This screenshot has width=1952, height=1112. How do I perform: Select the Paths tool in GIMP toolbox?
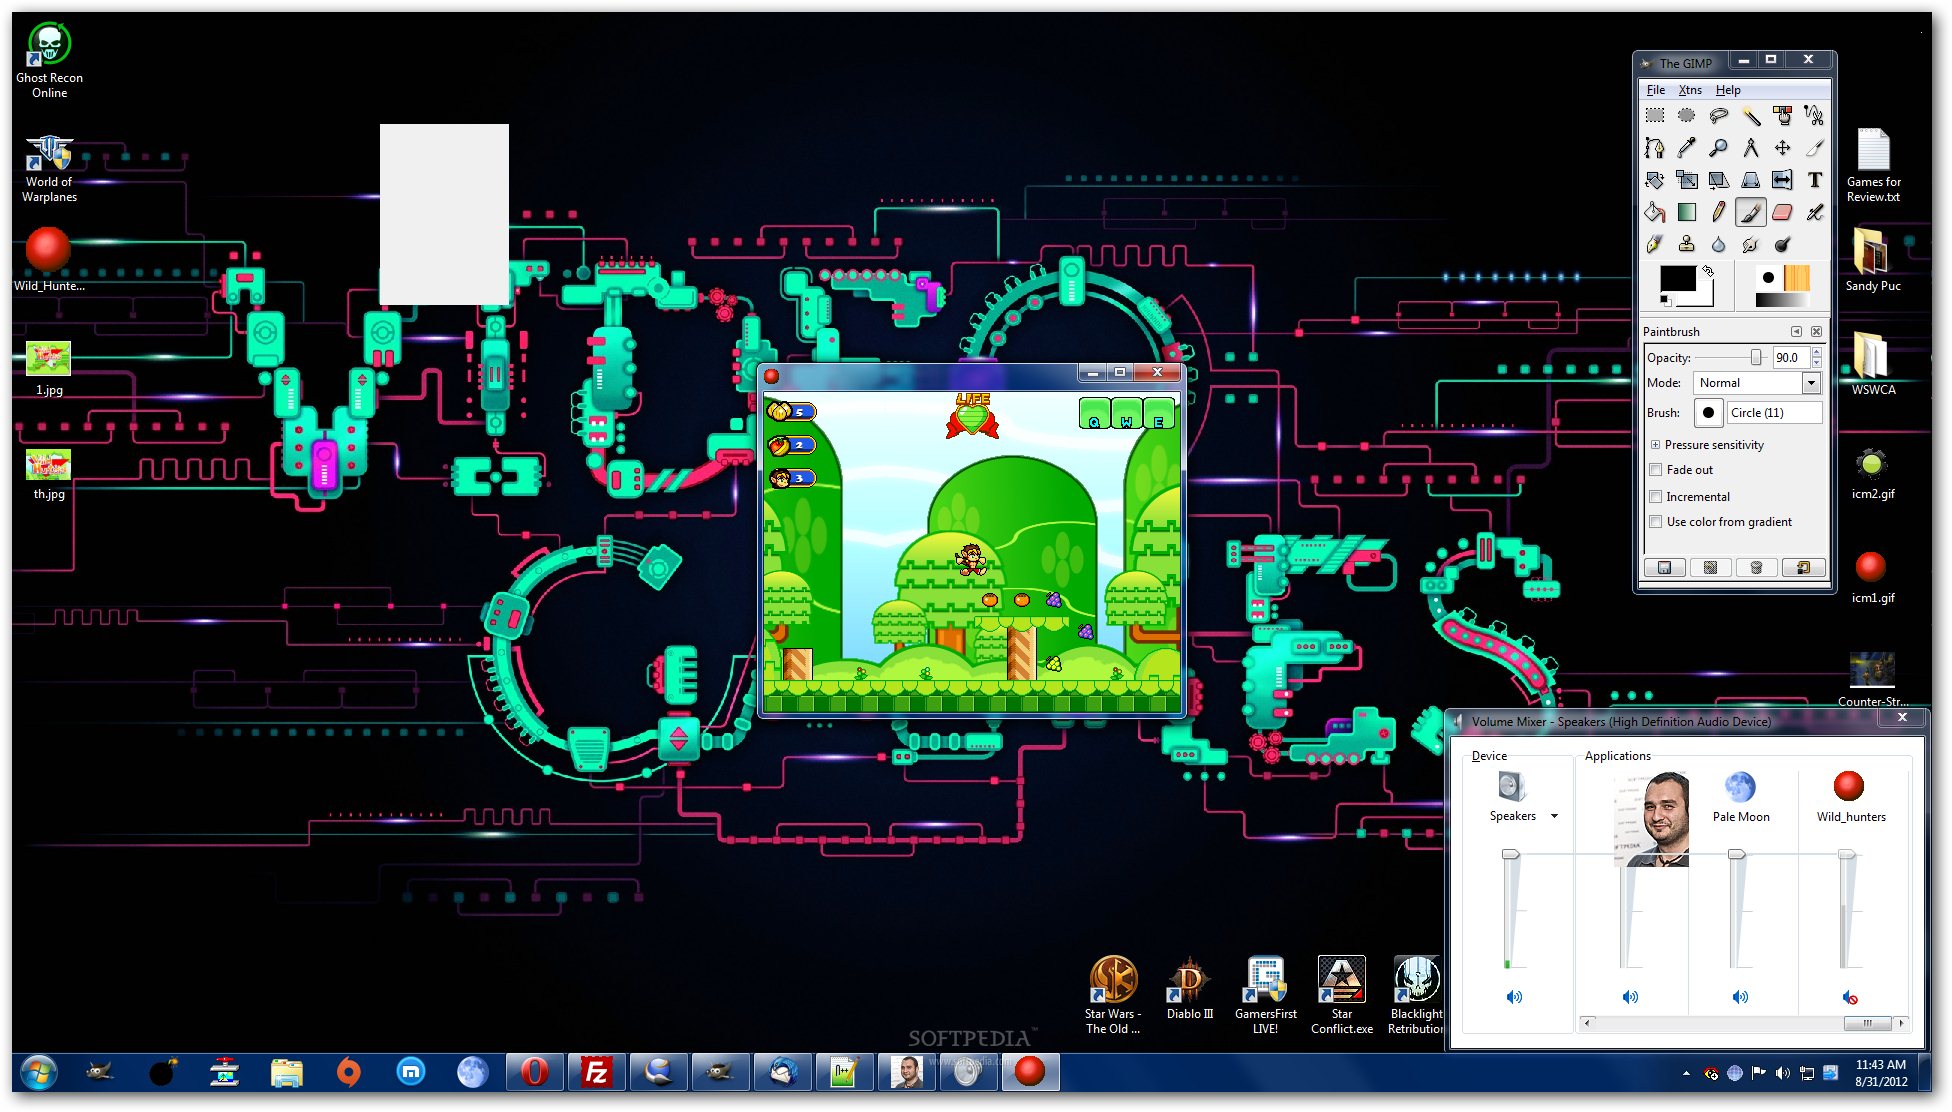point(1655,148)
